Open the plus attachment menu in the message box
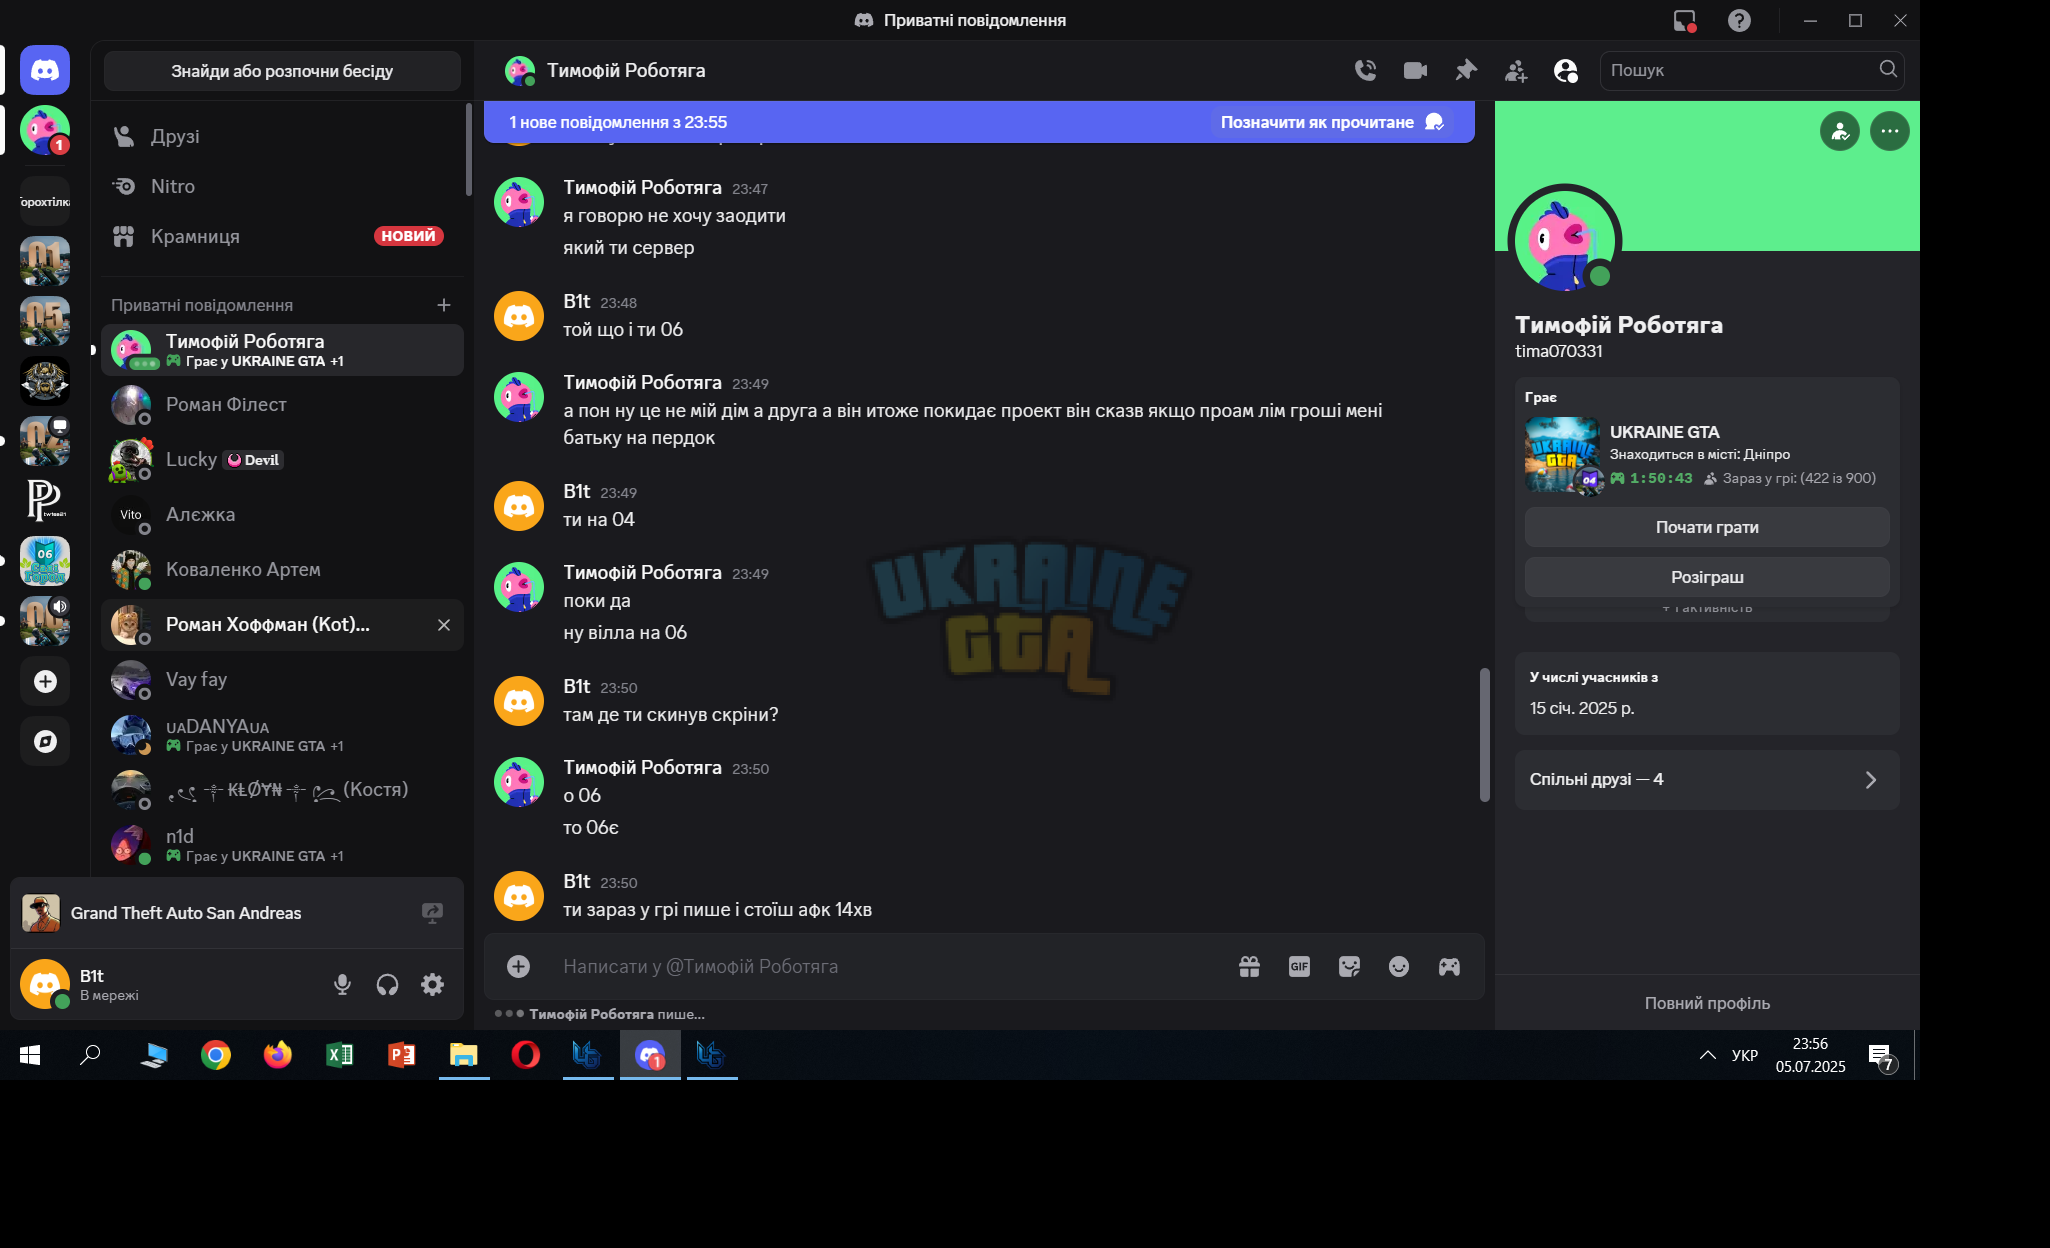 click(518, 966)
